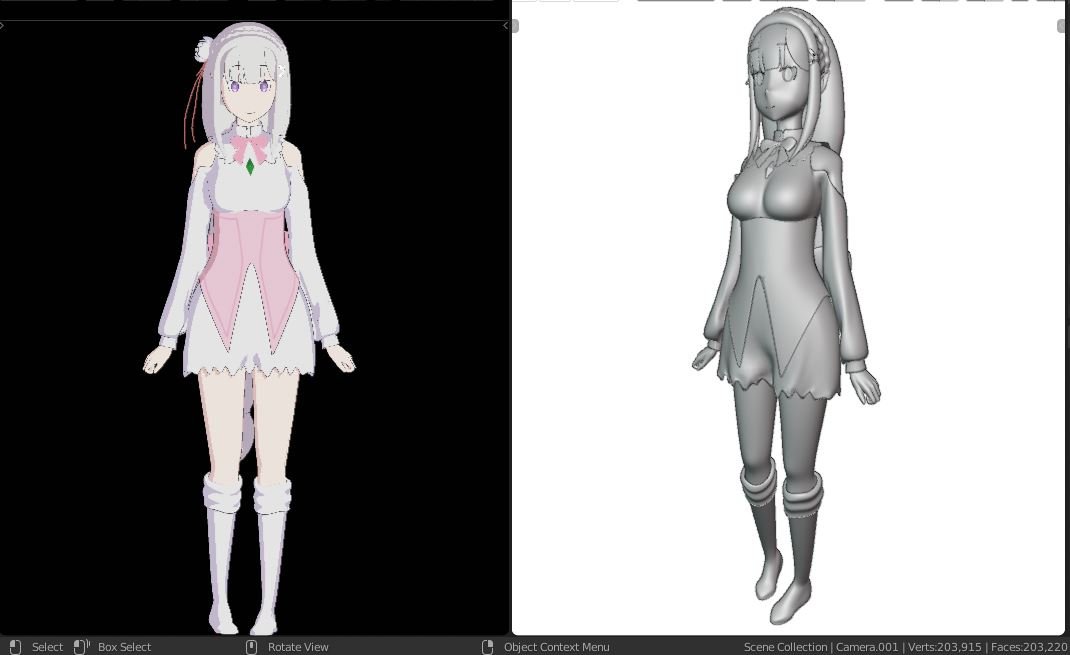Click the colored character in the left viewport
1070x655 pixels.
pyautogui.click(x=250, y=328)
